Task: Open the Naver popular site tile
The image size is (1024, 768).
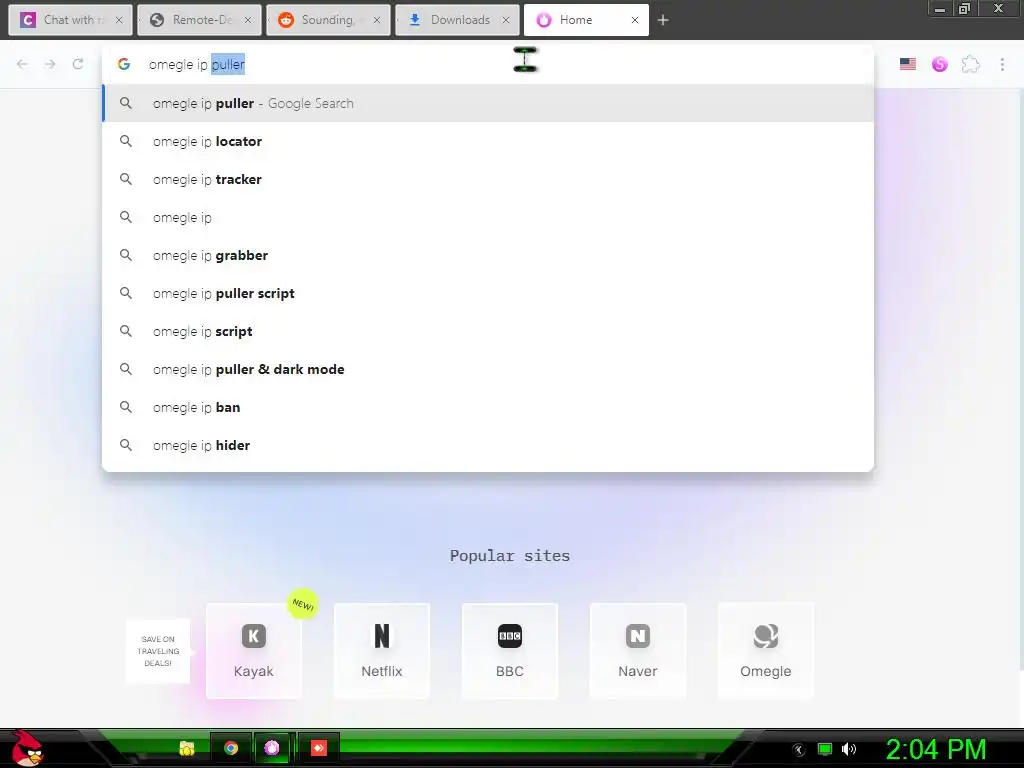Action: coord(637,650)
